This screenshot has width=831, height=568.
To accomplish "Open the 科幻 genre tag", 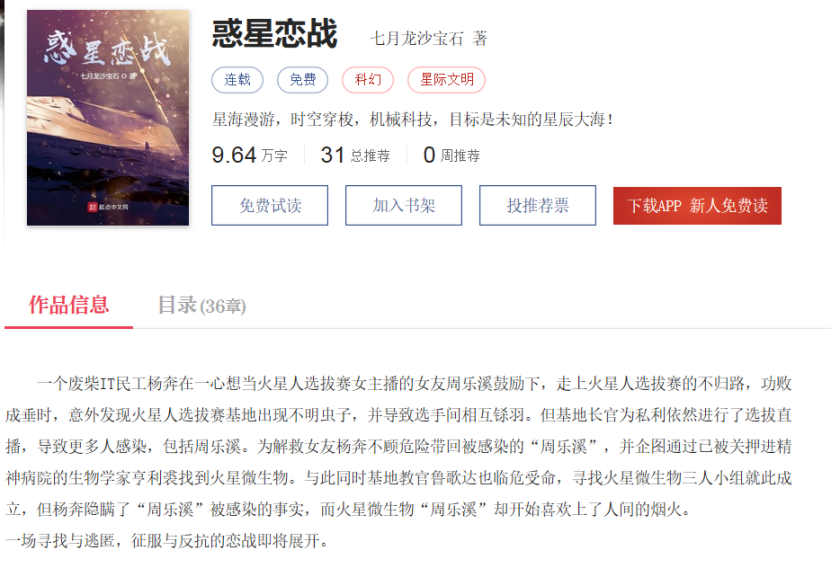I will tap(368, 80).
